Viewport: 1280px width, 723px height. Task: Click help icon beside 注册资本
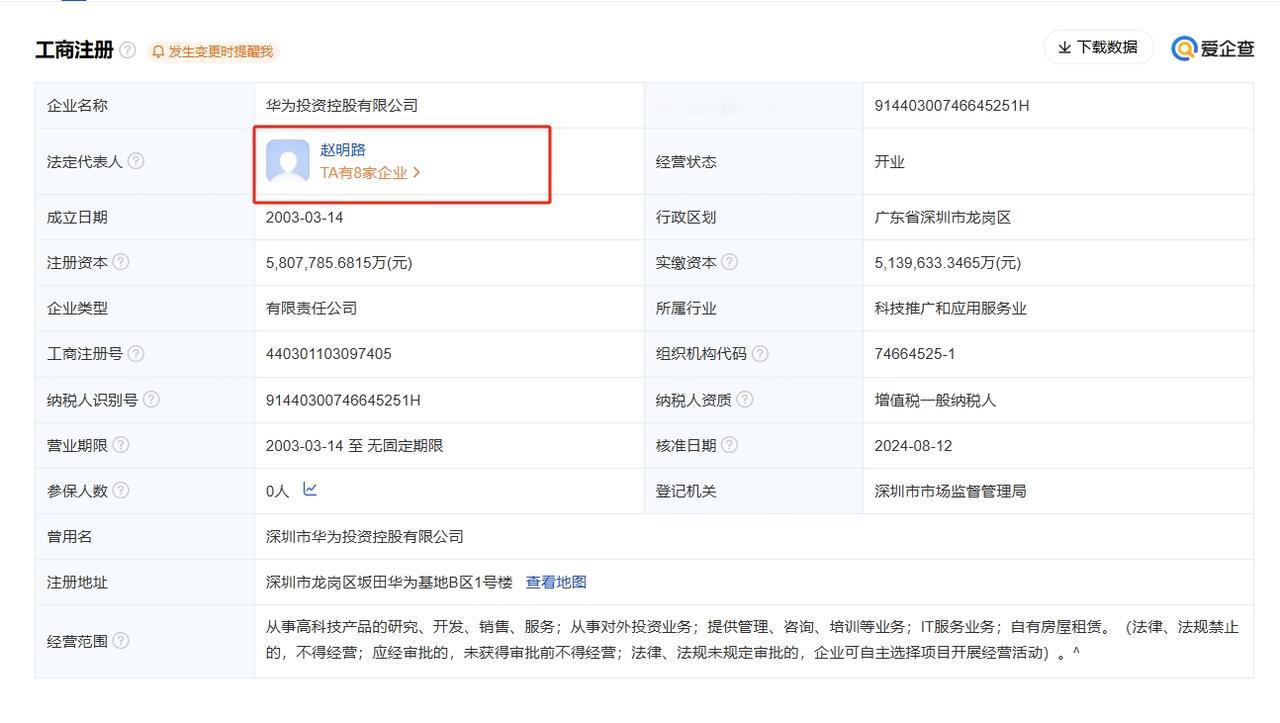click(x=121, y=262)
